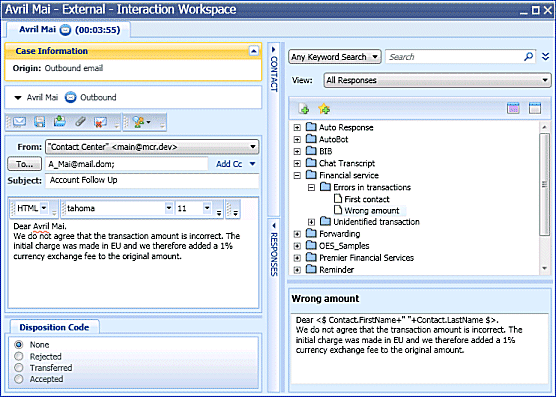556x397 pixels.
Task: Open the HTML format dropdown
Action: pos(44,208)
